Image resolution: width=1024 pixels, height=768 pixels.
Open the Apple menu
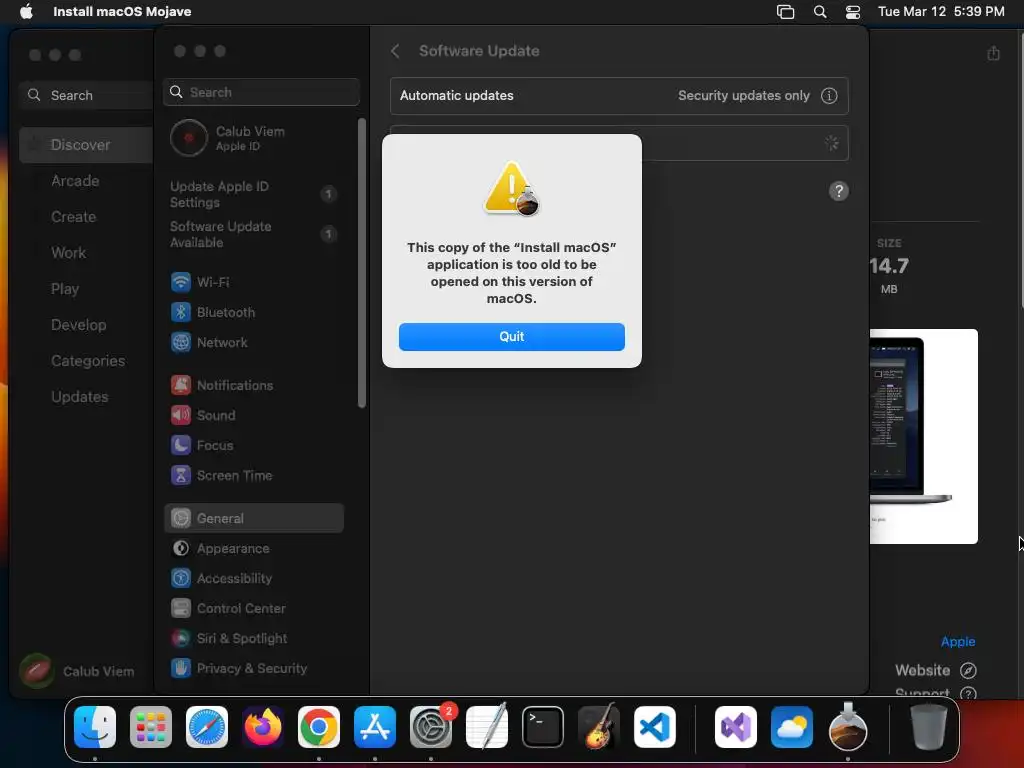[26, 11]
